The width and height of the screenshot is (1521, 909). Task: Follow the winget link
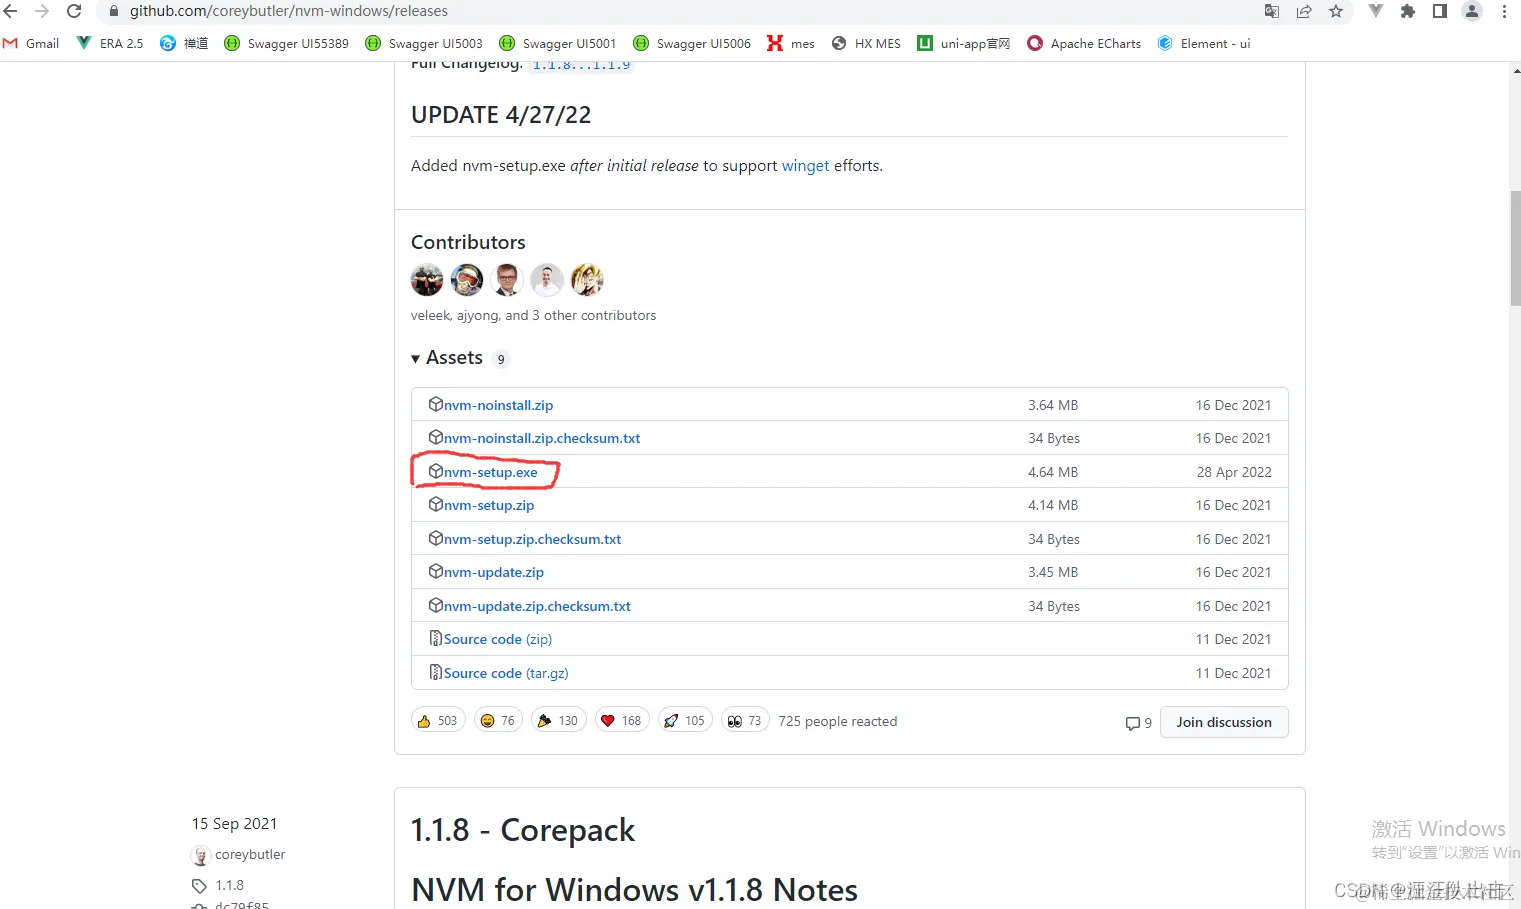805,166
